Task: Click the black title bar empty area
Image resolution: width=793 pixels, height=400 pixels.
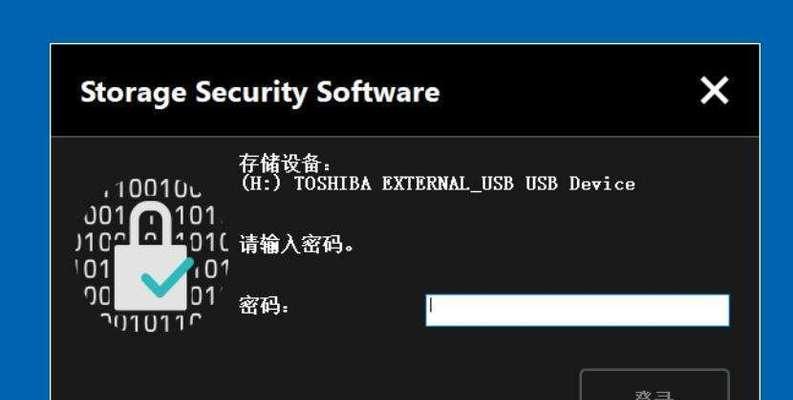Action: point(566,91)
